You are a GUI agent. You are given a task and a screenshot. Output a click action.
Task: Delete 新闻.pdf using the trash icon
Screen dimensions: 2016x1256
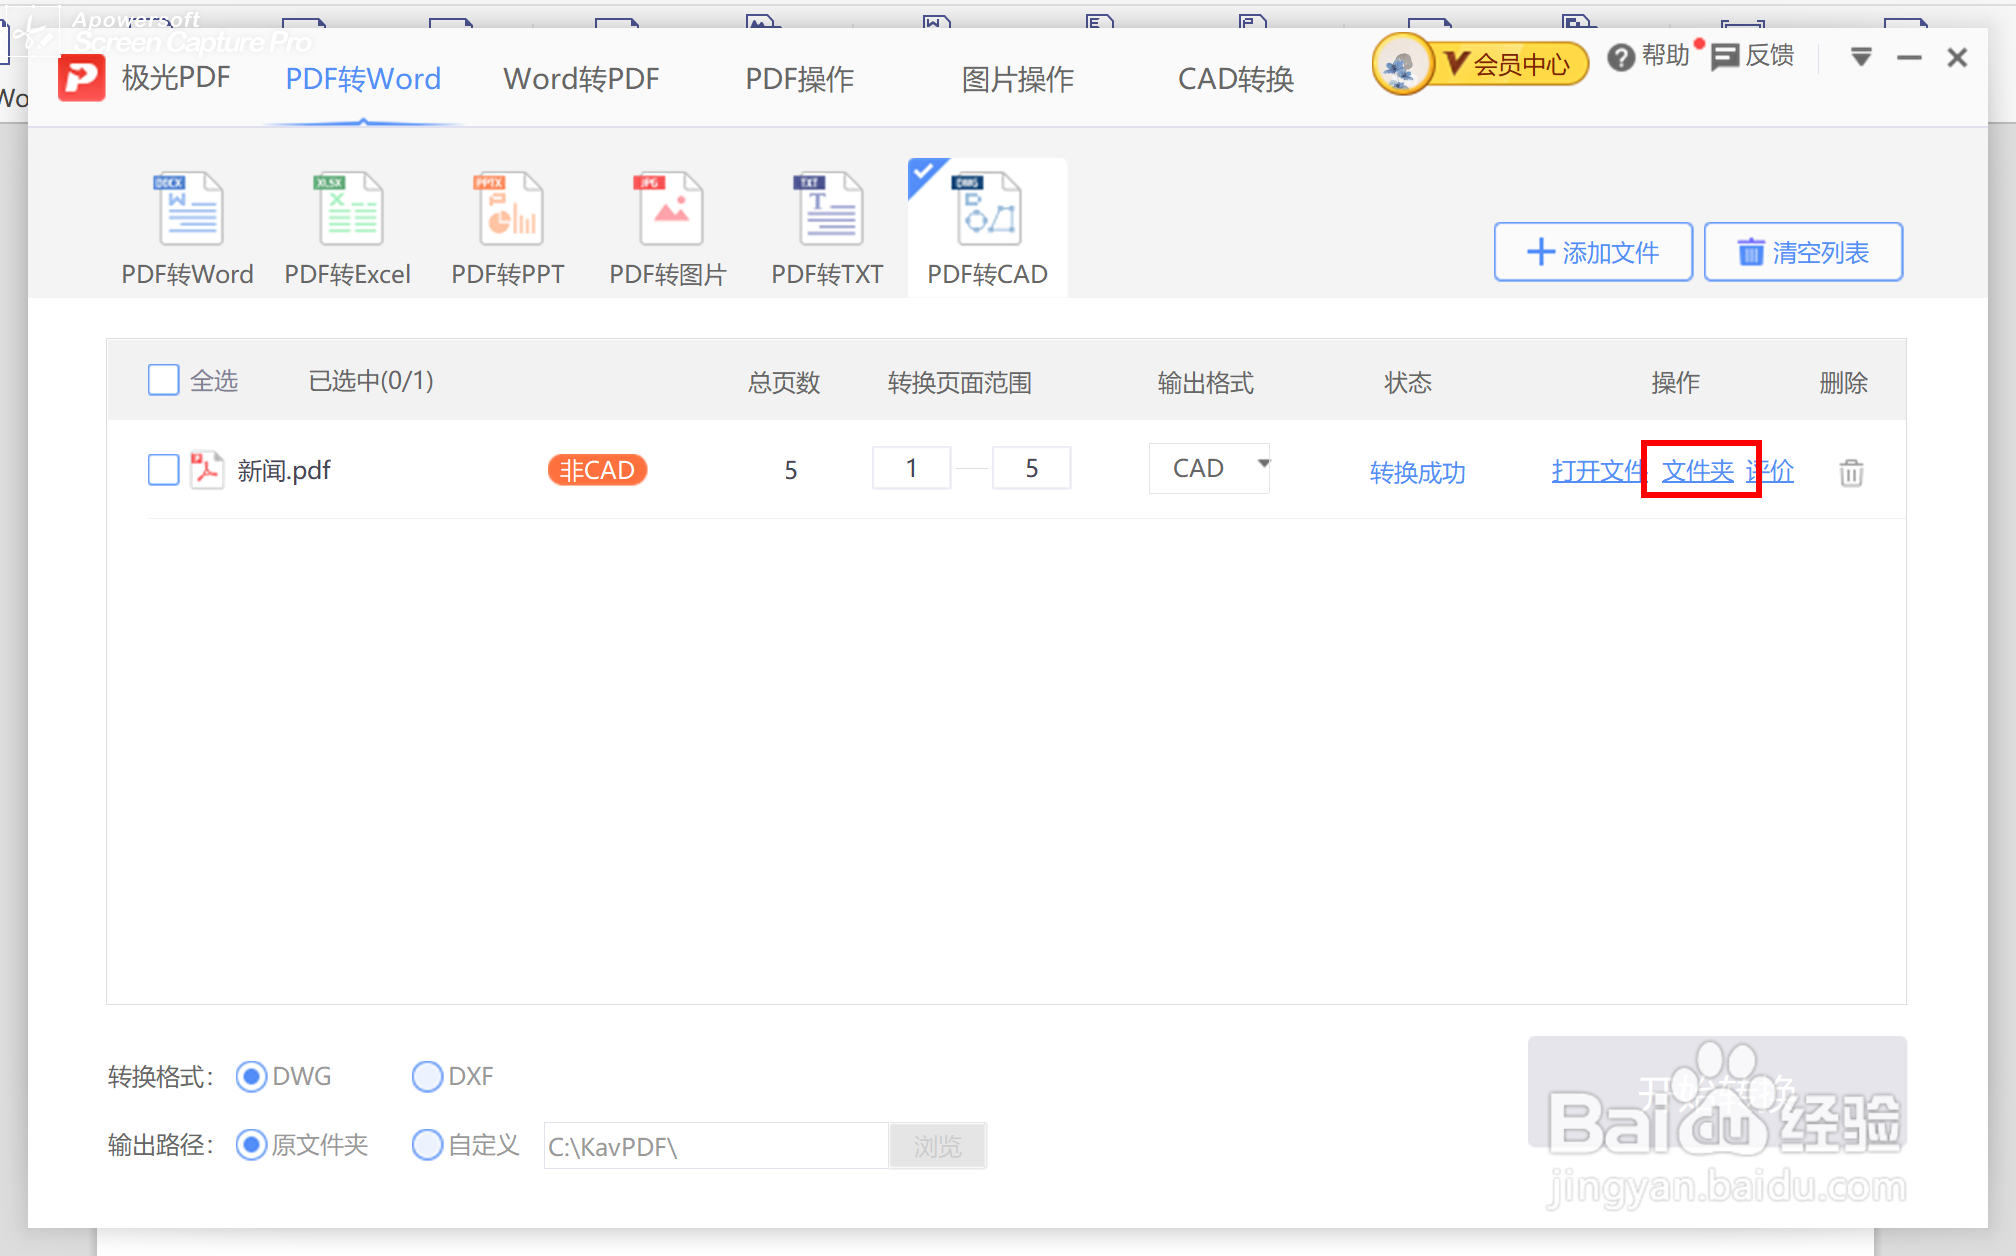pos(1851,472)
